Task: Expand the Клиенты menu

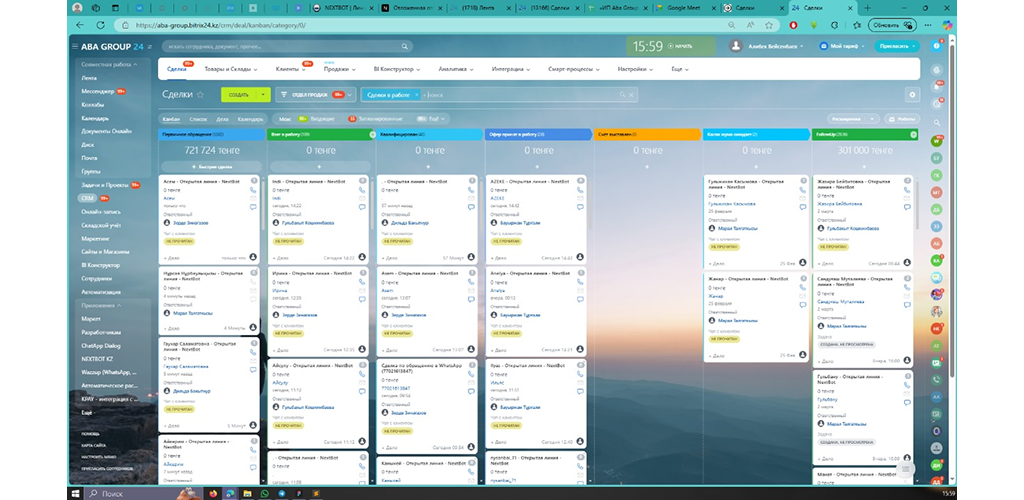Action: 289,69
